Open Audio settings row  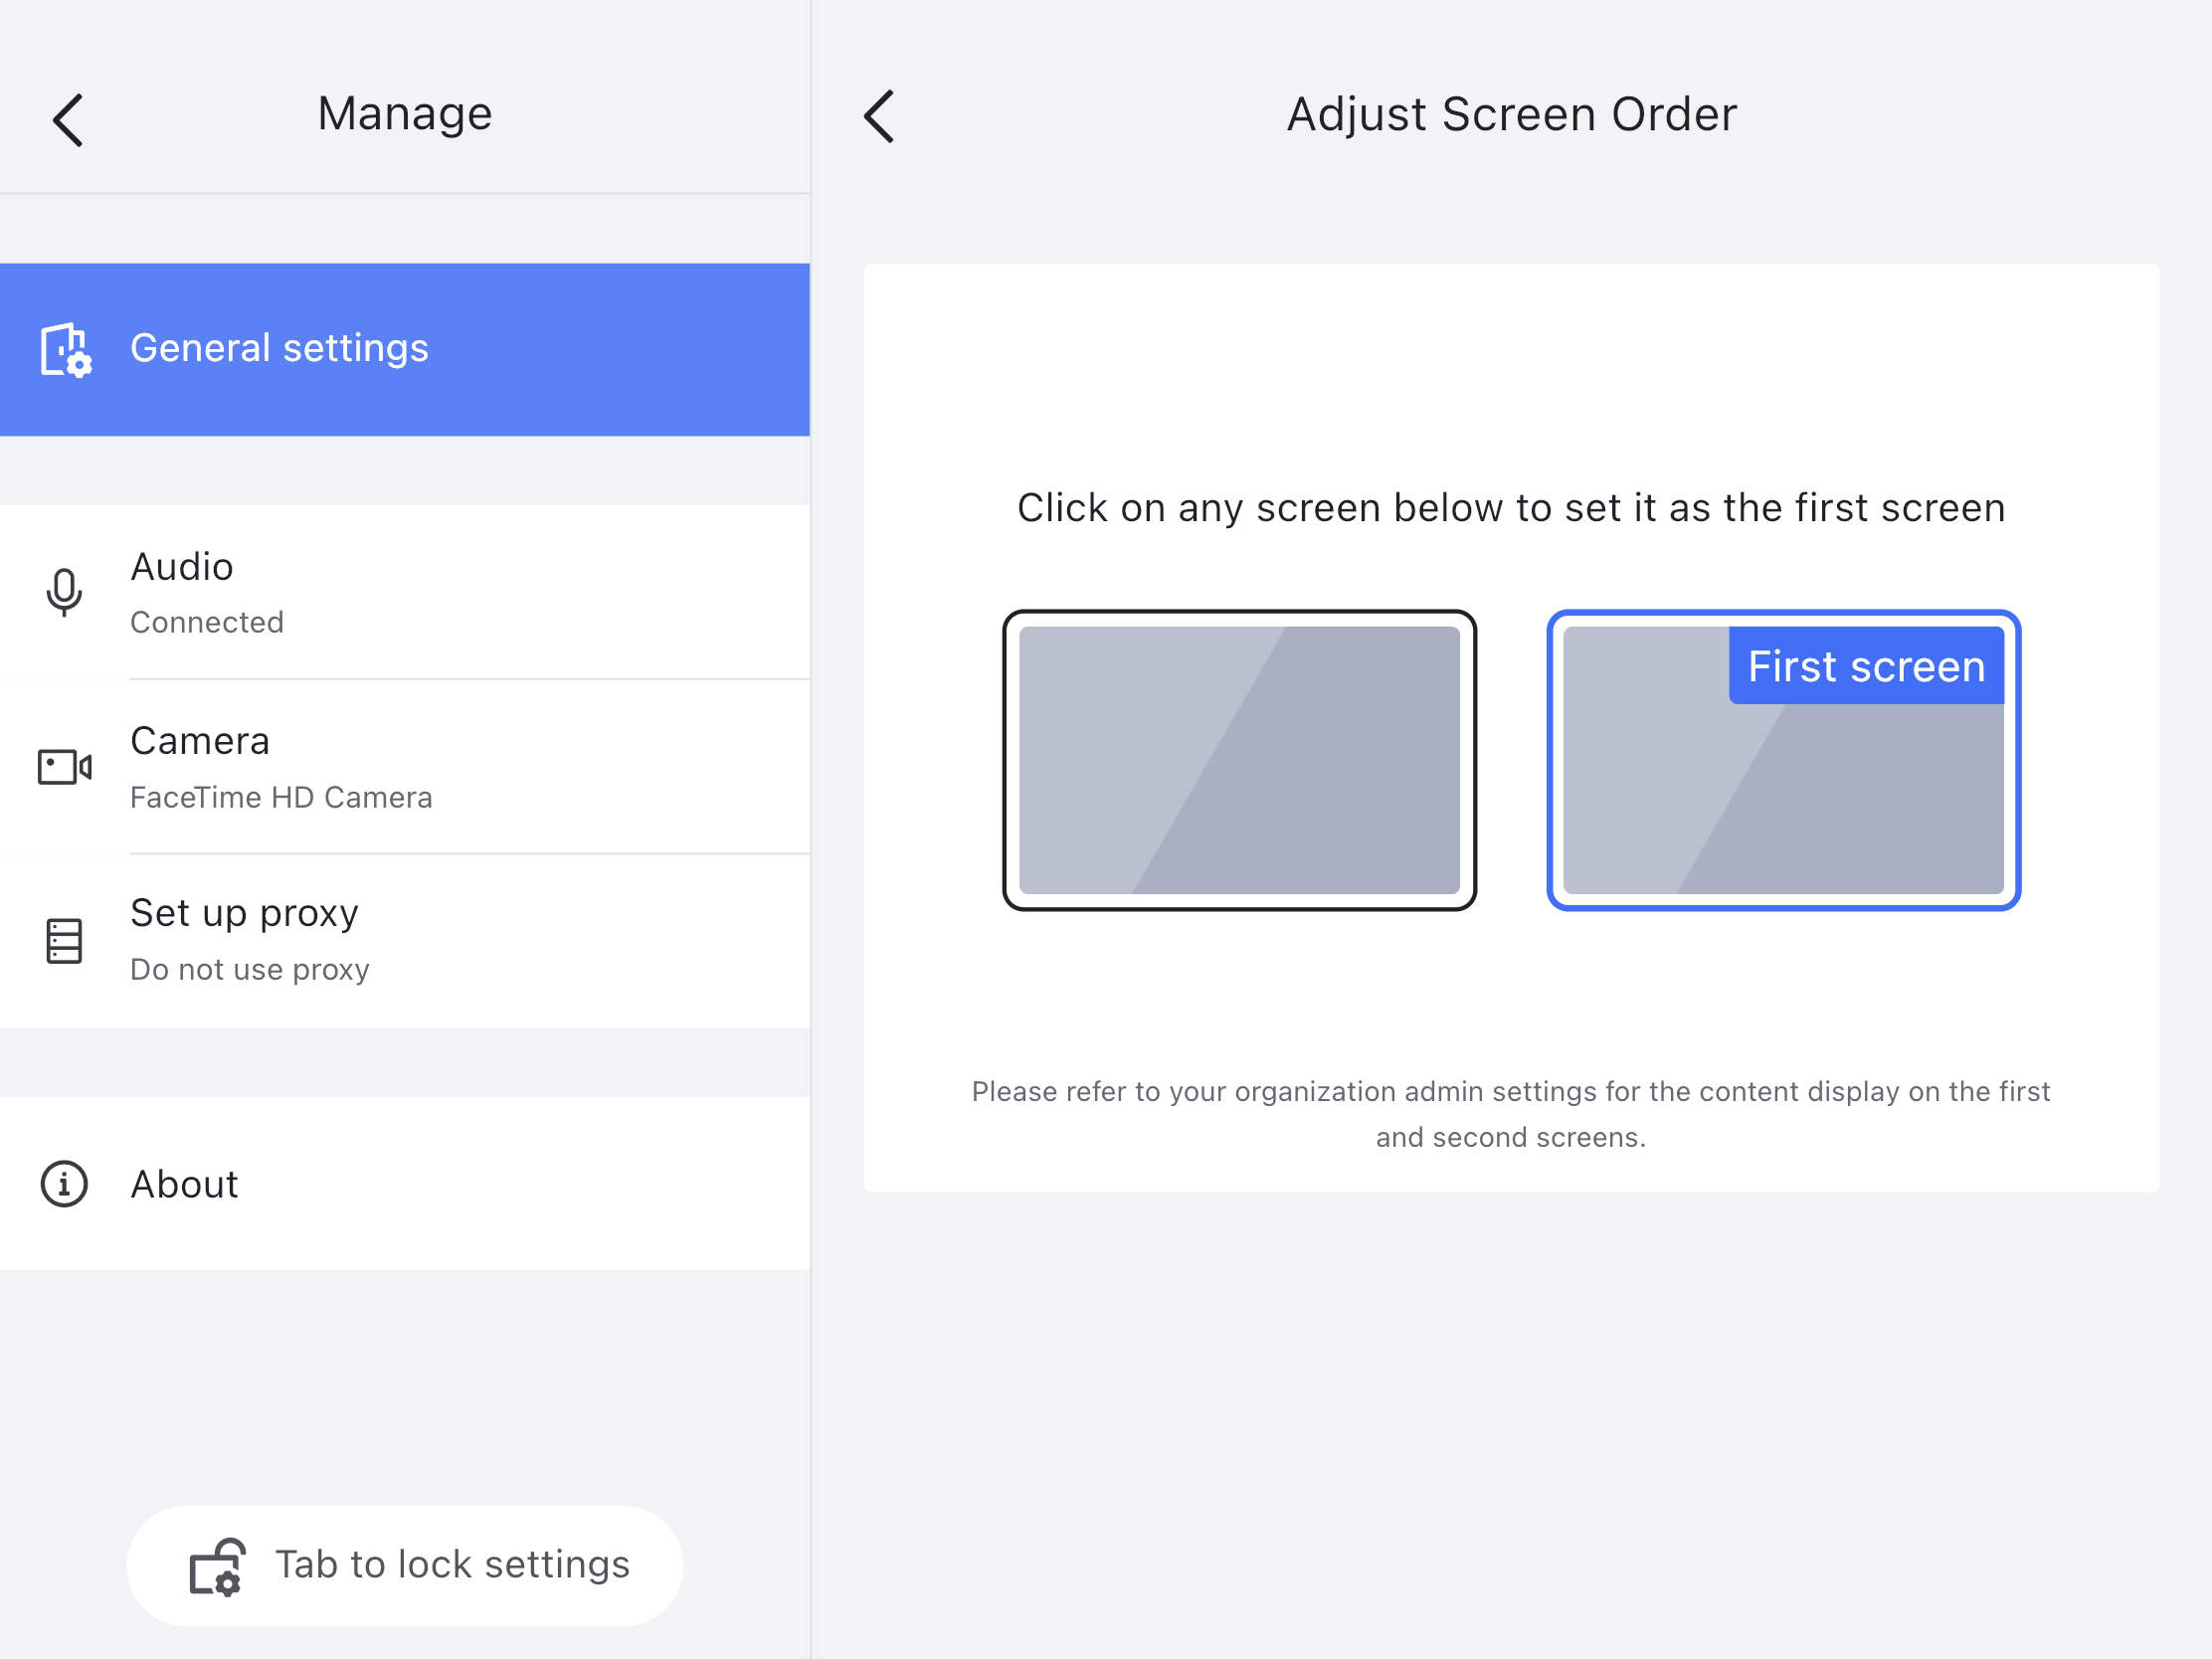pyautogui.click(x=405, y=592)
